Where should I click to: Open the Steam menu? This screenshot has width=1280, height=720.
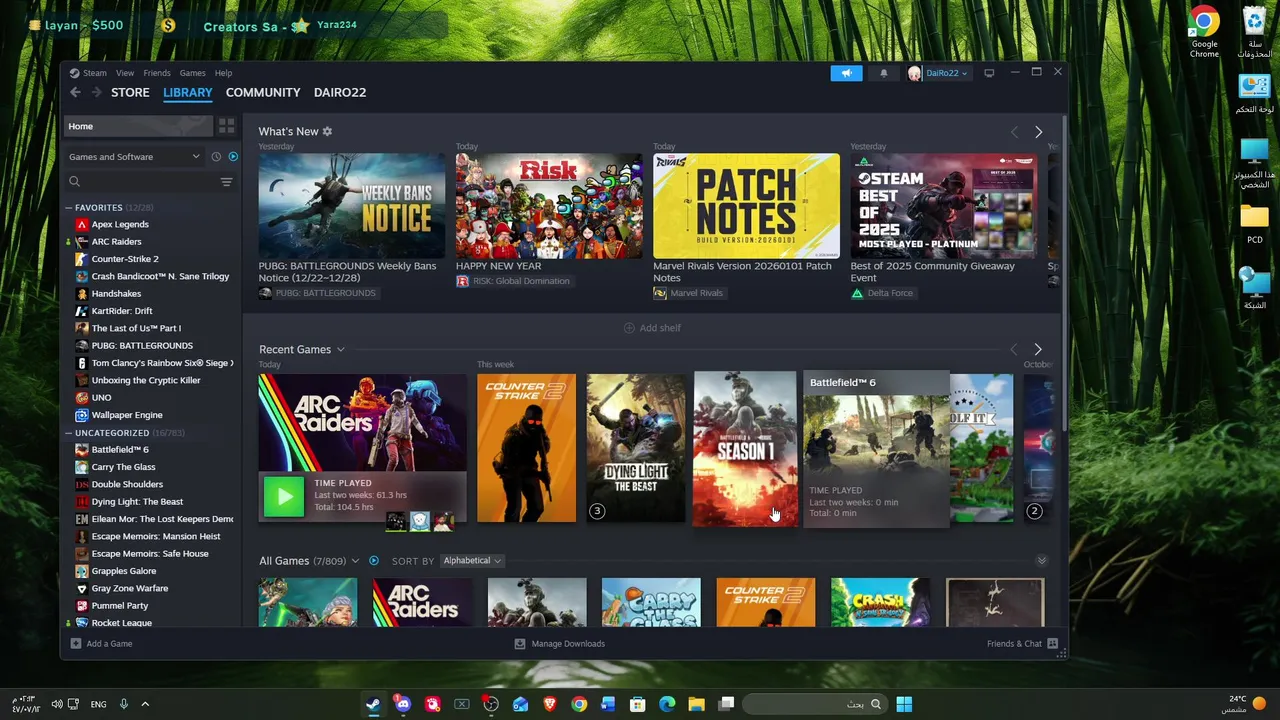coord(95,73)
